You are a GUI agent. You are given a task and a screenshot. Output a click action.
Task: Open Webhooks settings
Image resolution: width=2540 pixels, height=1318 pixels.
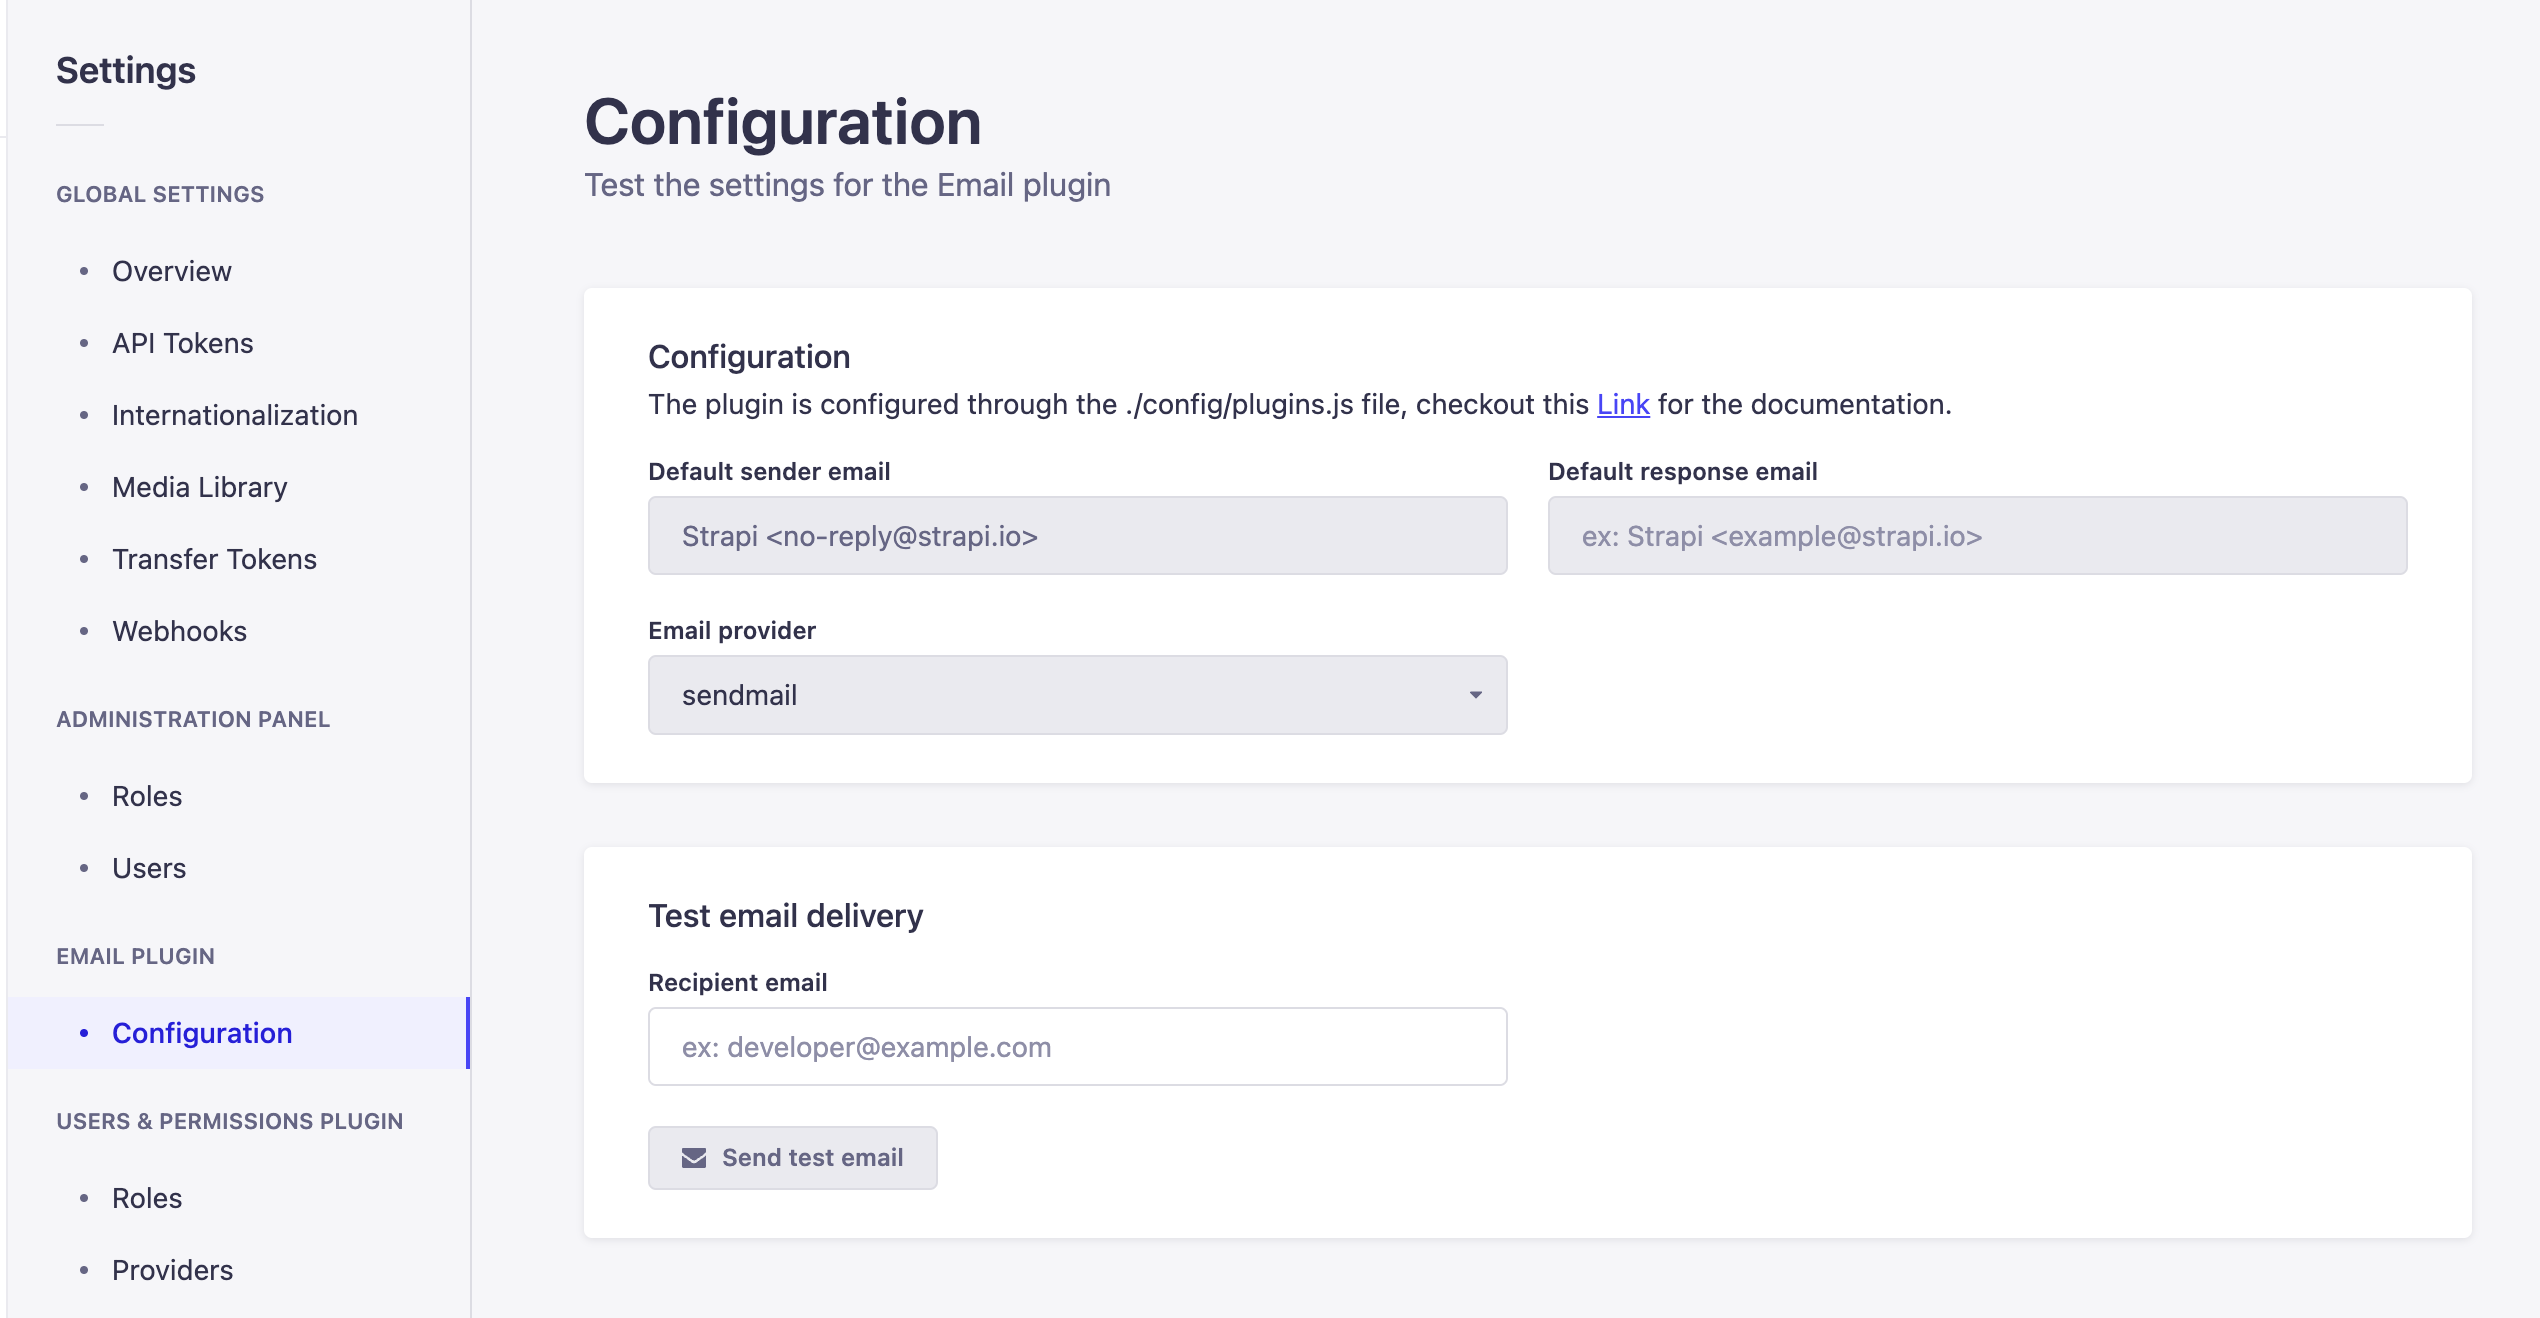click(179, 631)
